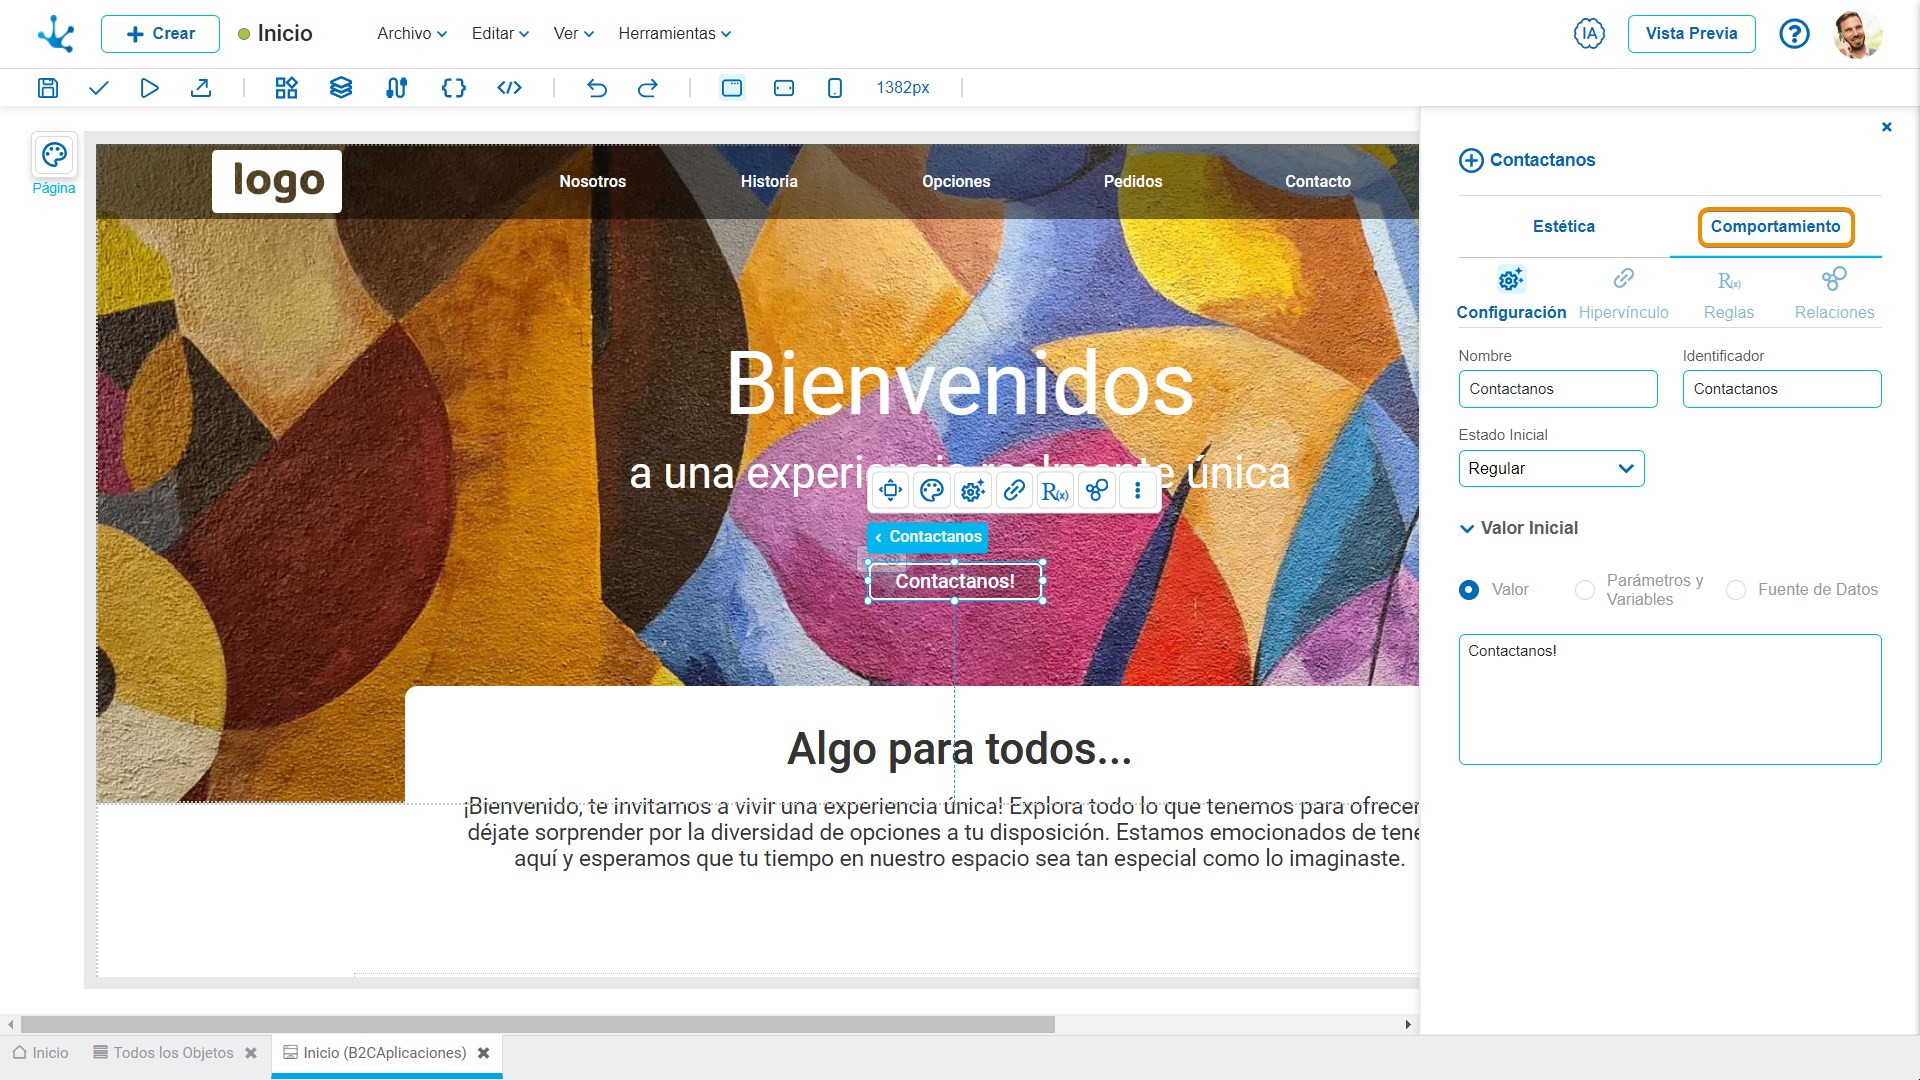Image resolution: width=1920 pixels, height=1080 pixels.
Task: Click Historia in the page navigation
Action: coord(769,182)
